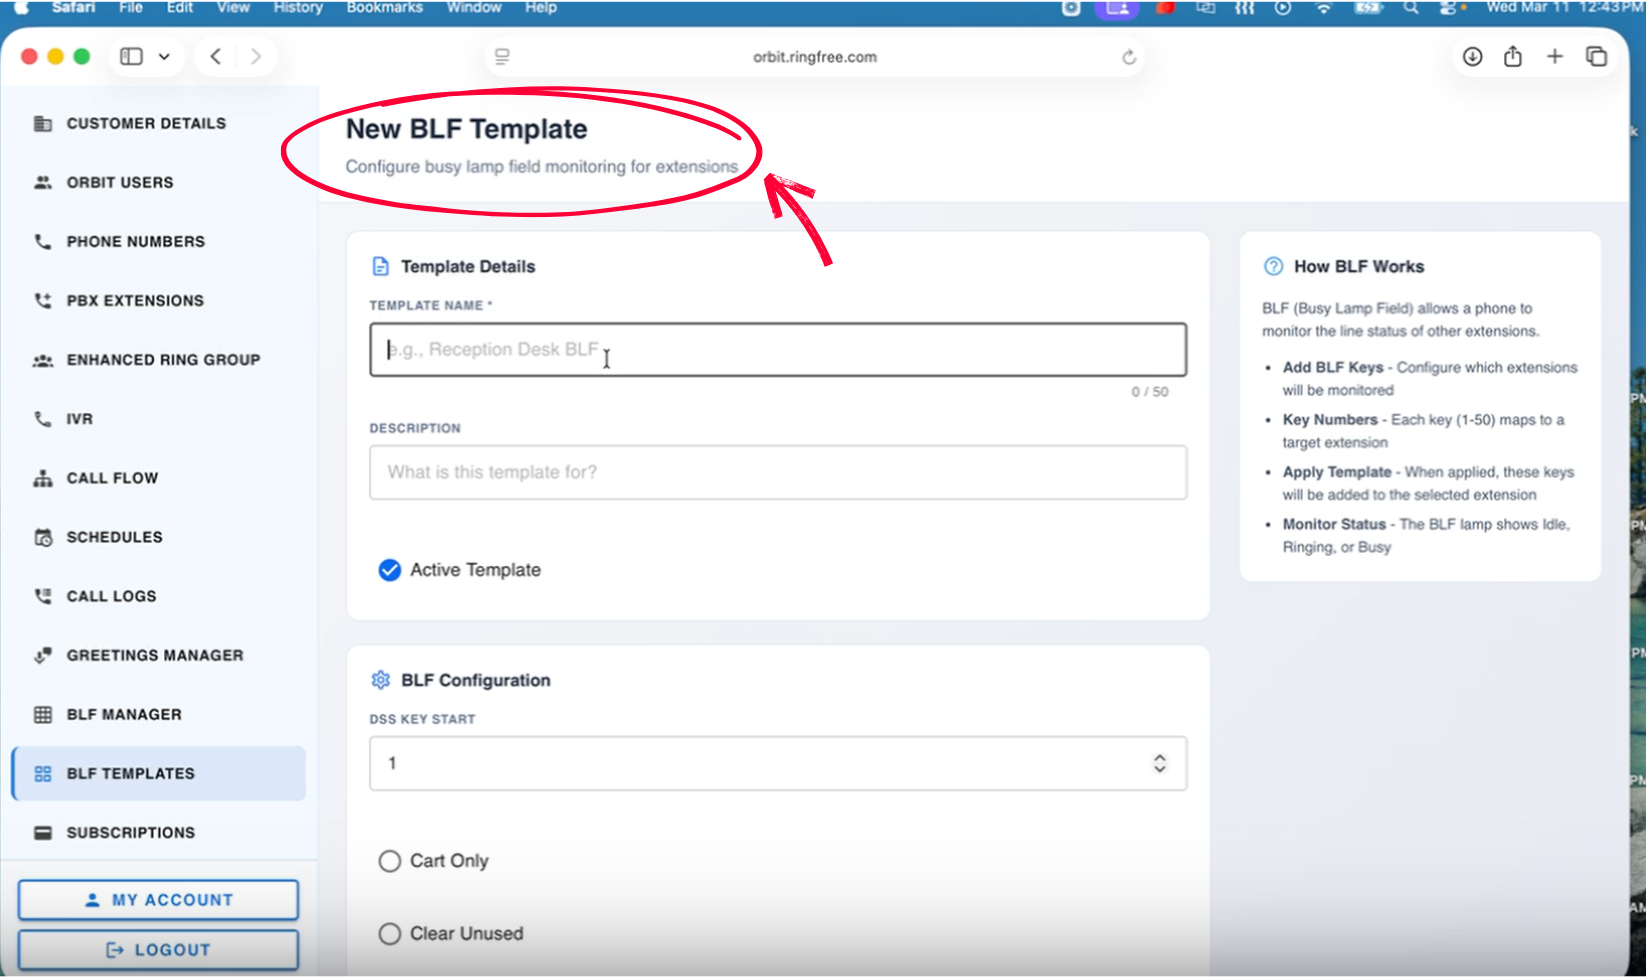Click the My Account button
Image resolution: width=1646 pixels, height=978 pixels.
(158, 900)
